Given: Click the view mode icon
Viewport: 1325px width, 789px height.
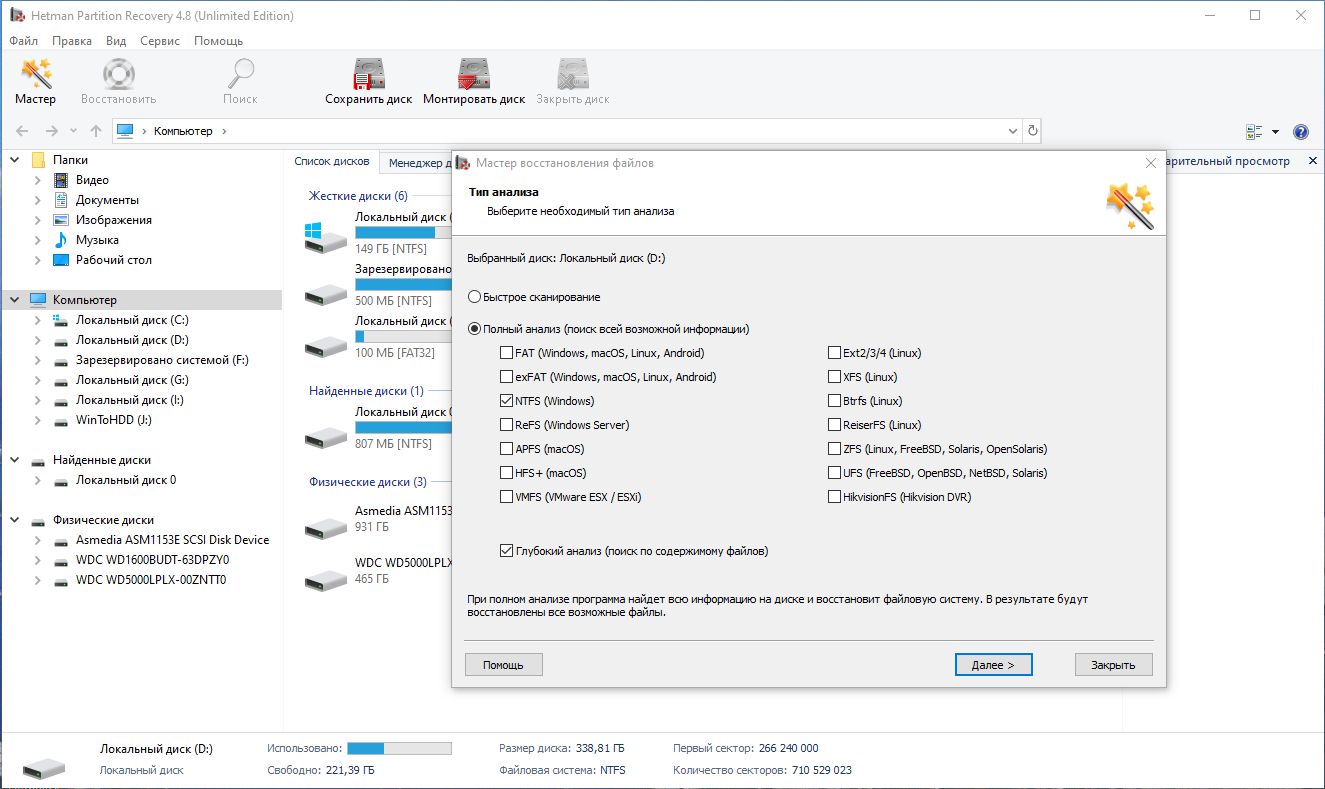Looking at the screenshot, I should tap(1254, 132).
